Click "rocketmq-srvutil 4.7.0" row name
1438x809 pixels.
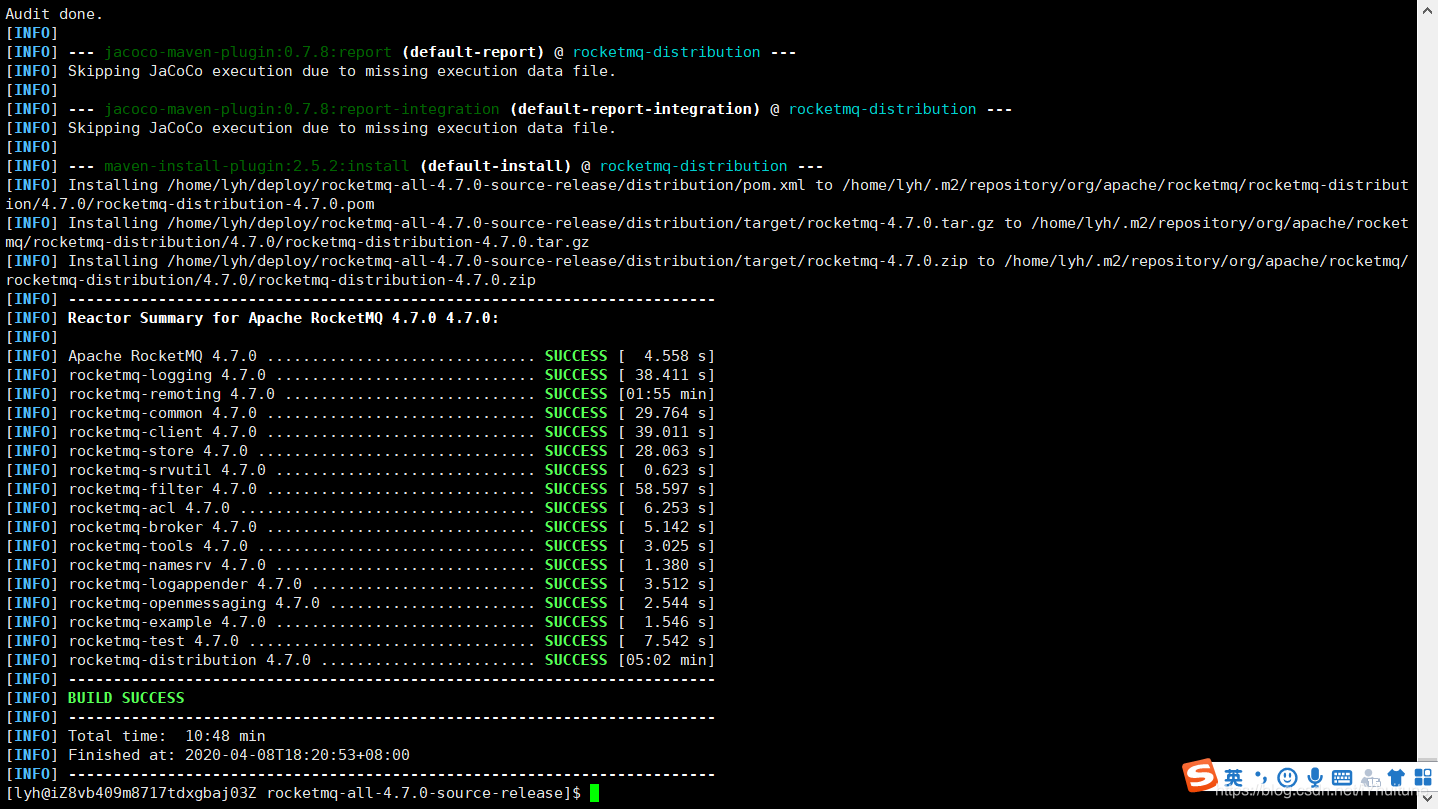click(167, 470)
